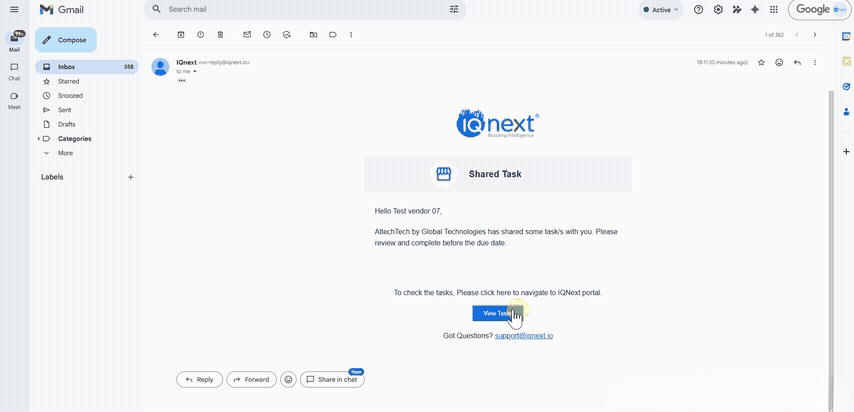The image size is (854, 412).
Task: Click the Add to Tasks icon
Action: [286, 34]
